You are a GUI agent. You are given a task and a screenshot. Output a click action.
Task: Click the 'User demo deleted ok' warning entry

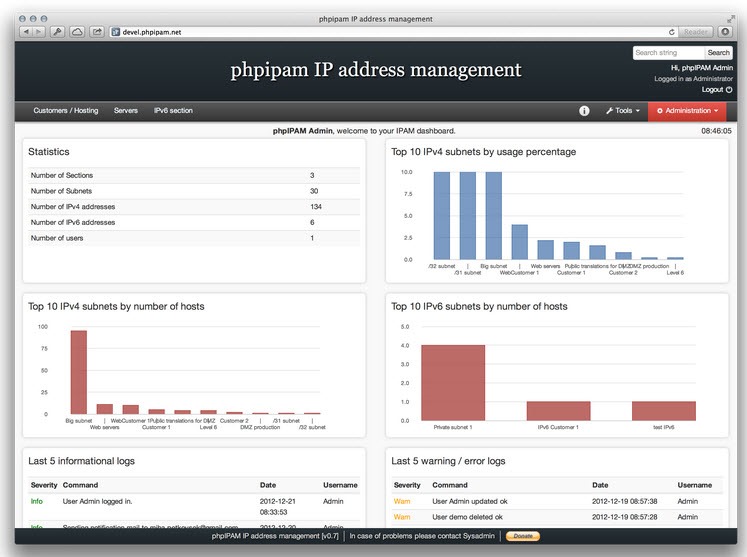click(x=467, y=517)
